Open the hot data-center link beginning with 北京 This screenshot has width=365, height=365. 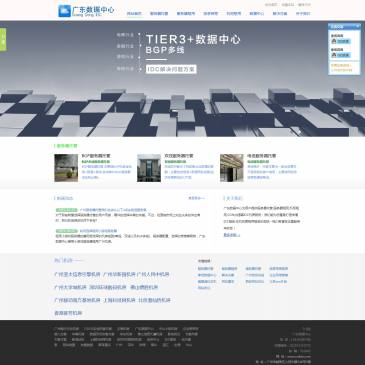[154, 300]
